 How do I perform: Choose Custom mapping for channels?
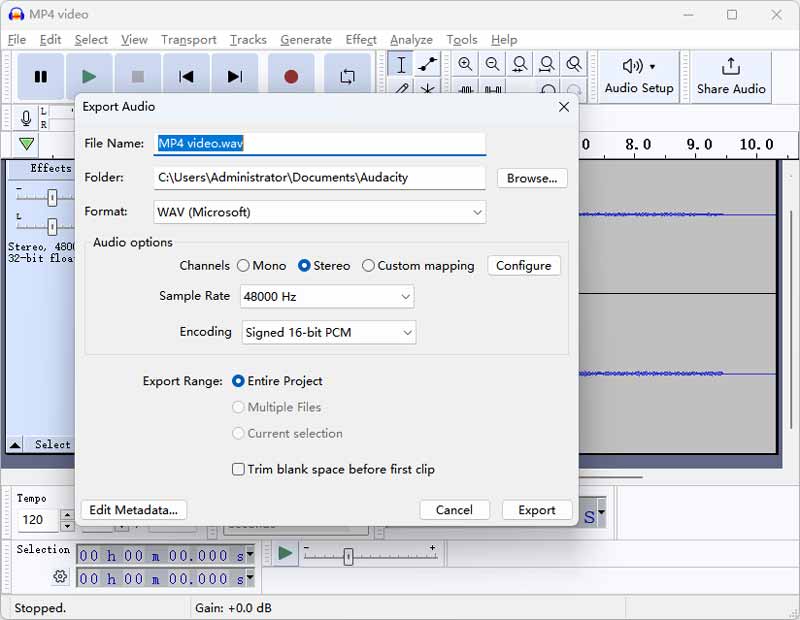point(368,266)
